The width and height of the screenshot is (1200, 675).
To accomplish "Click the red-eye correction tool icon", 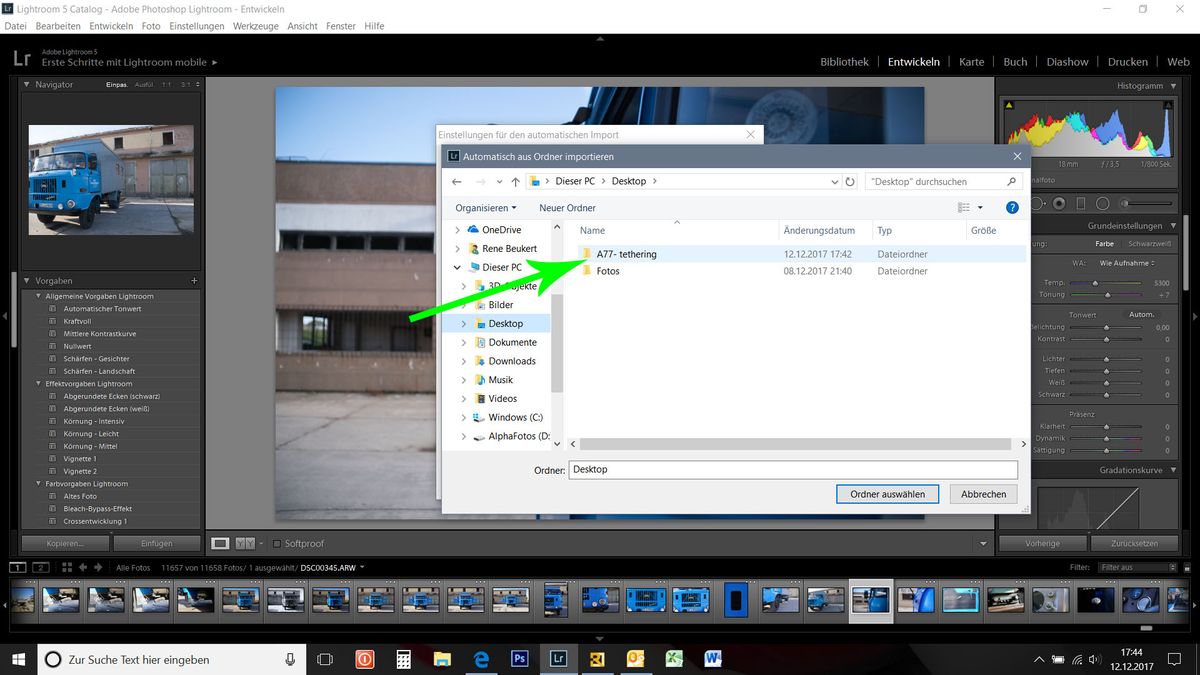I will coord(1060,203).
